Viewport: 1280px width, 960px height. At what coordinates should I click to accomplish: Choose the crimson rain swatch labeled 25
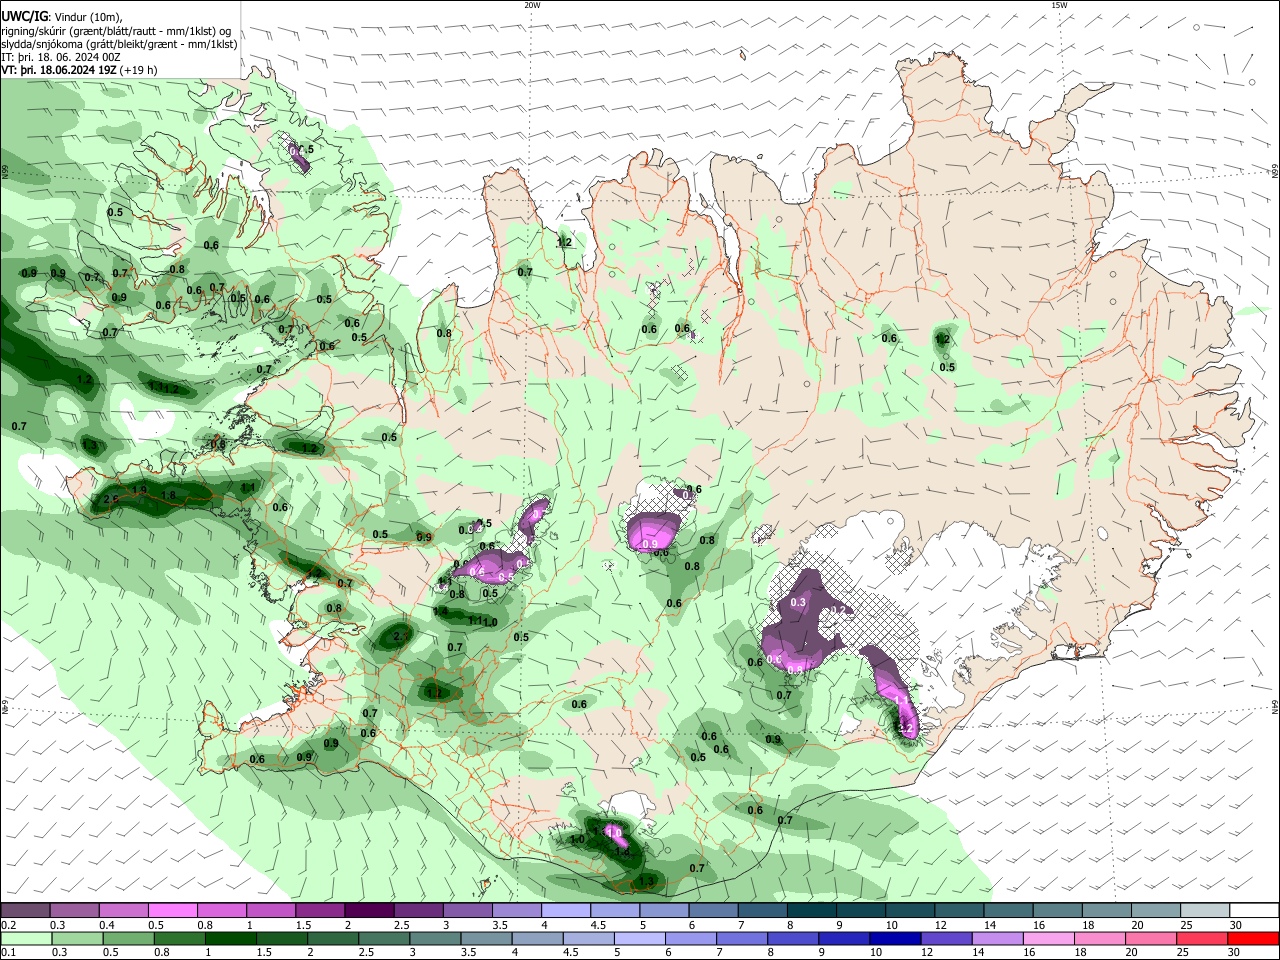point(1203,938)
